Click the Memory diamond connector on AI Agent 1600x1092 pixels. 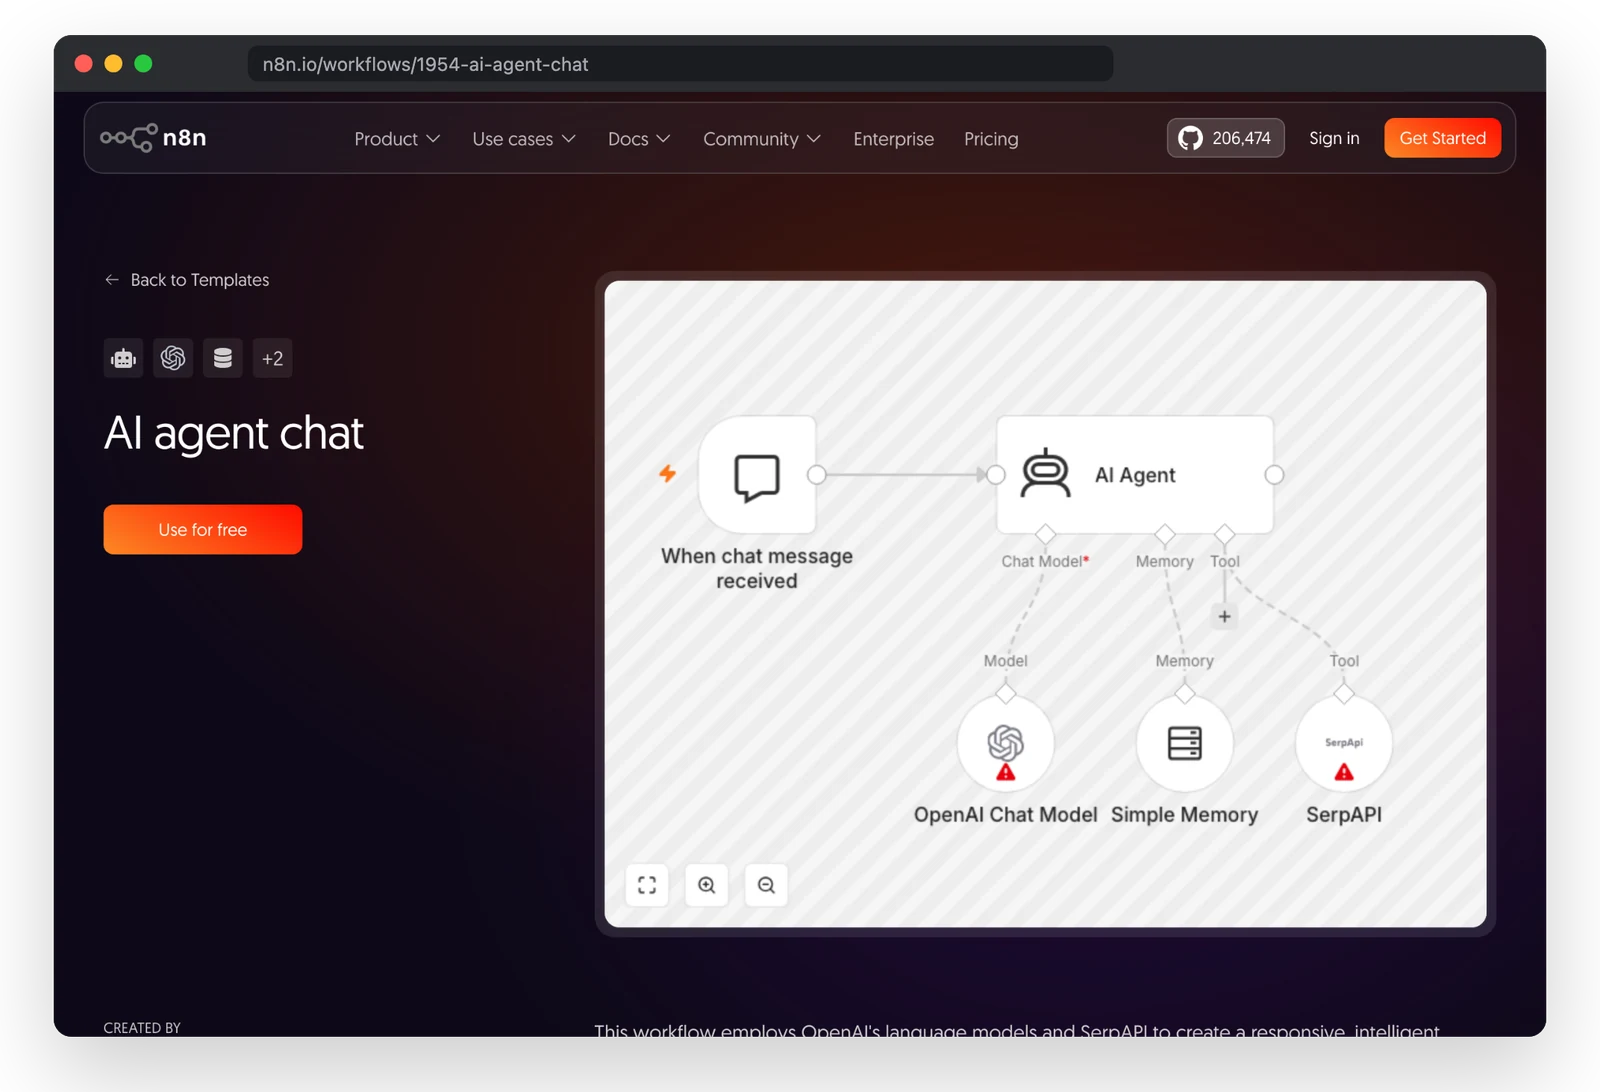[1165, 534]
